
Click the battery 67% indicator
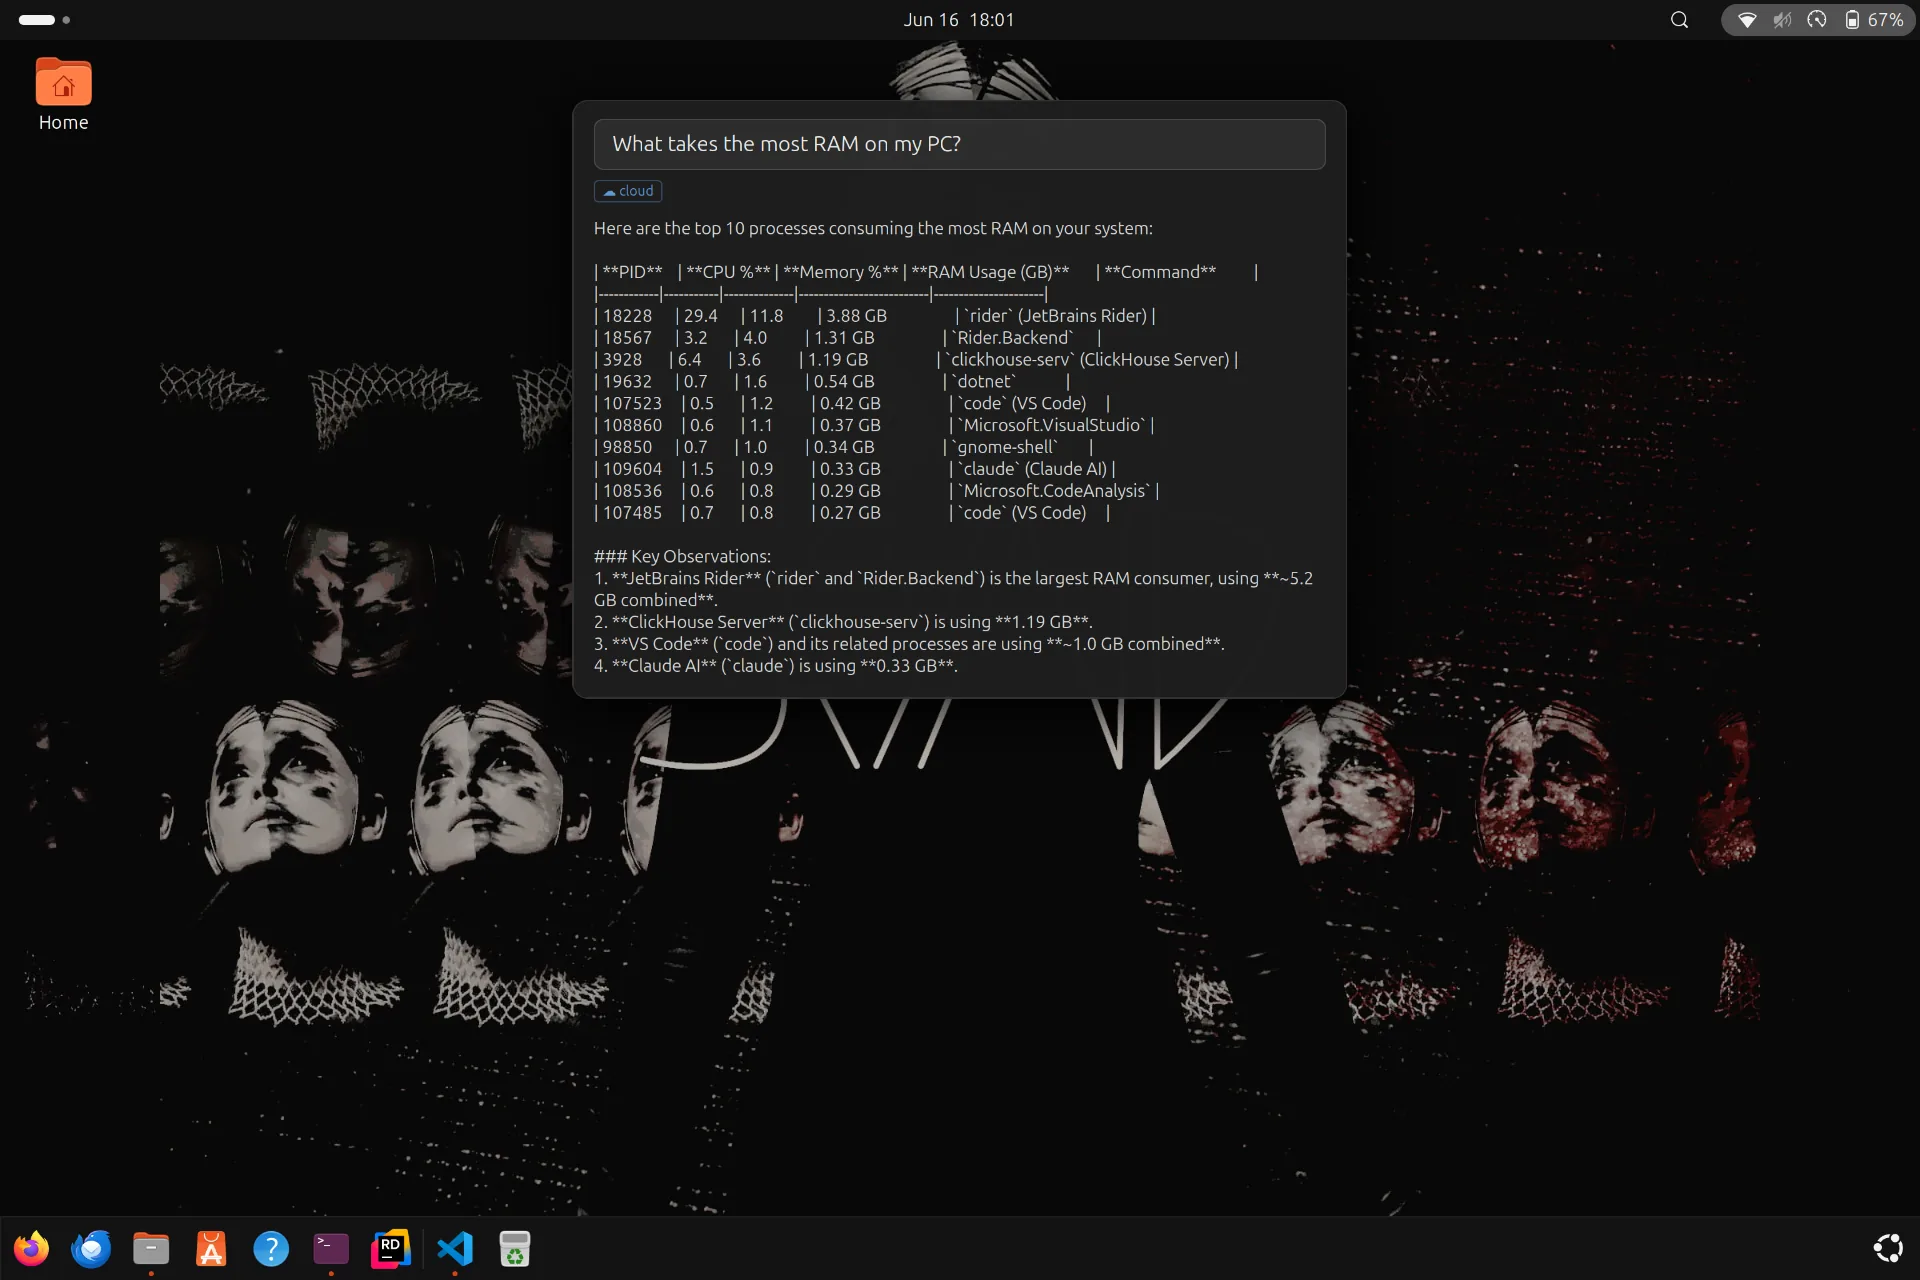click(1874, 20)
